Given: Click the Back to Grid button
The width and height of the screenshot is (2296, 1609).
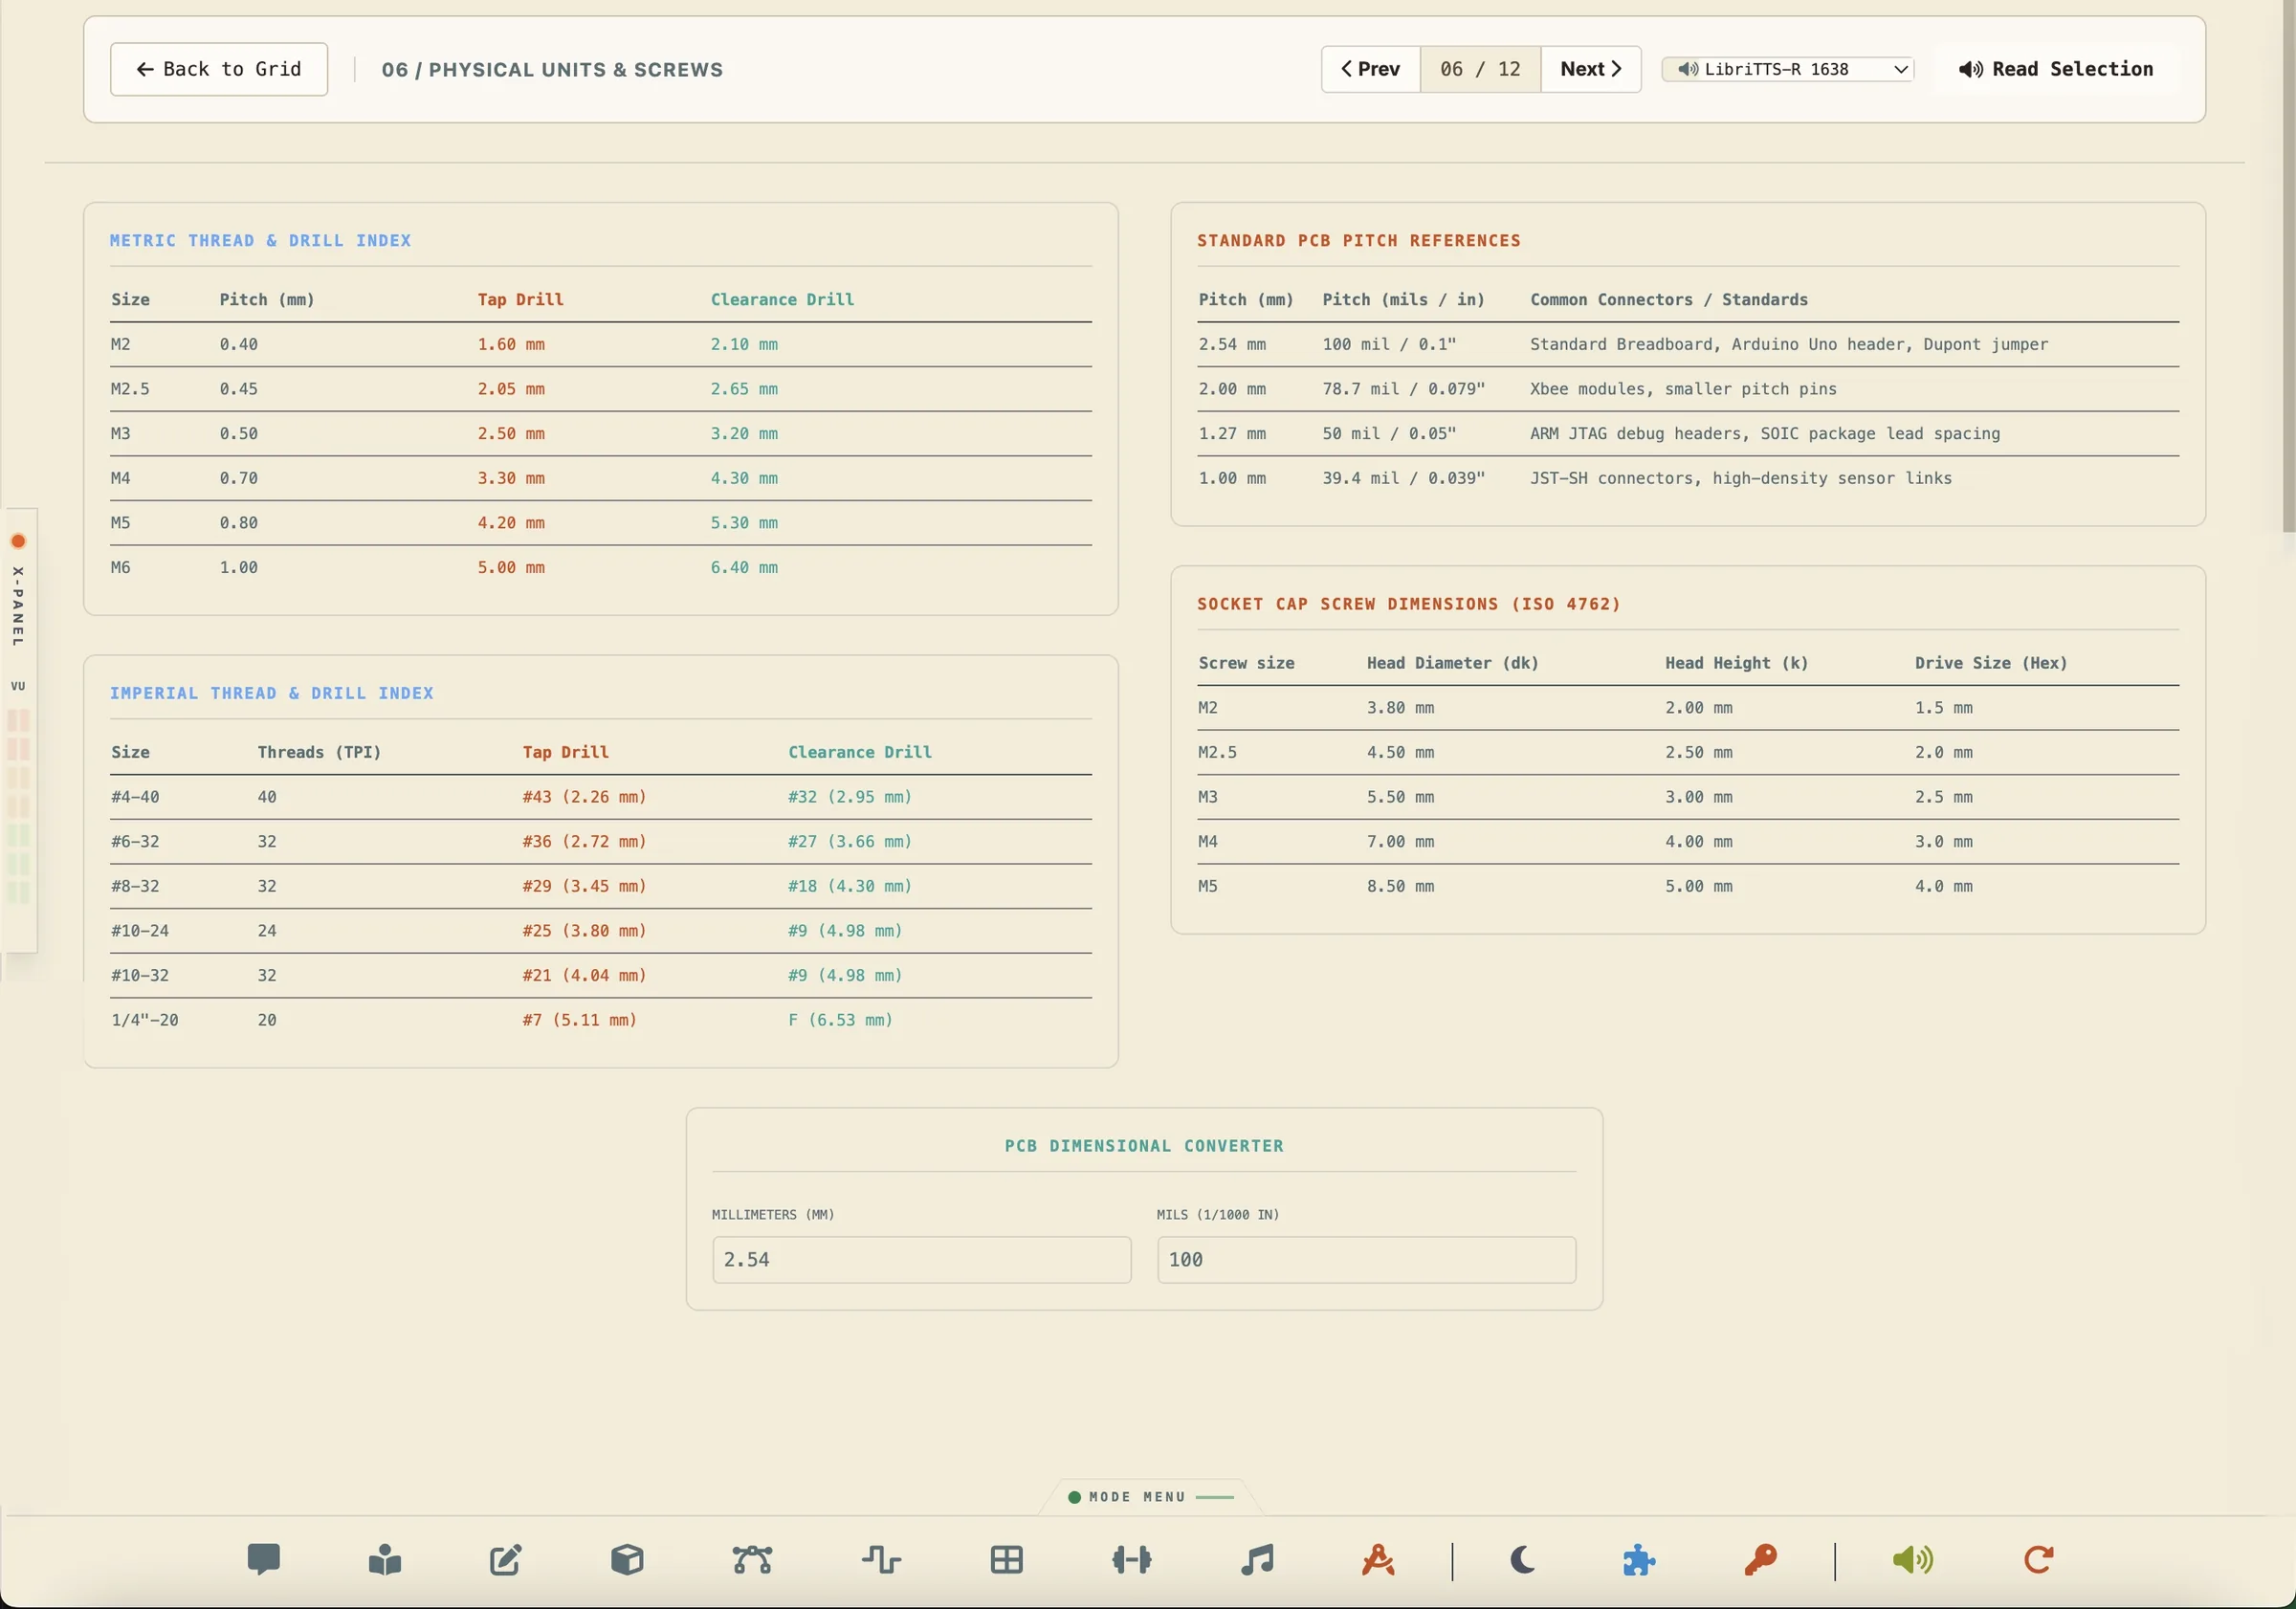Looking at the screenshot, I should pos(219,69).
